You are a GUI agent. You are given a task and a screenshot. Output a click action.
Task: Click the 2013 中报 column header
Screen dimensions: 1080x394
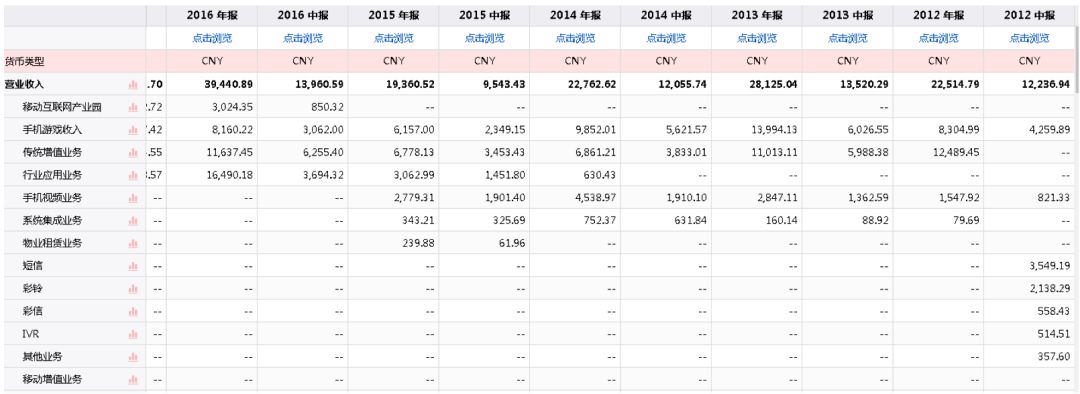click(x=848, y=16)
